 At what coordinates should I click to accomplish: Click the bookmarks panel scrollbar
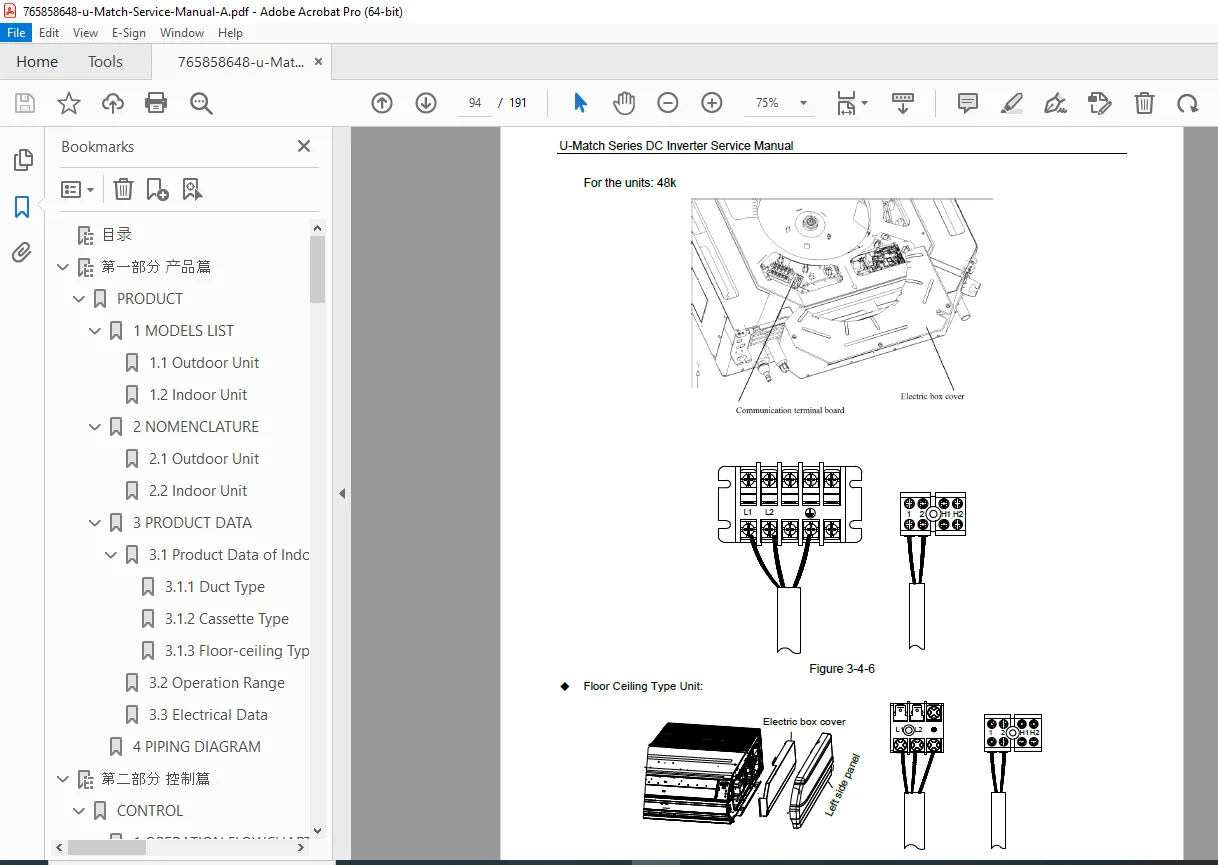(x=318, y=270)
